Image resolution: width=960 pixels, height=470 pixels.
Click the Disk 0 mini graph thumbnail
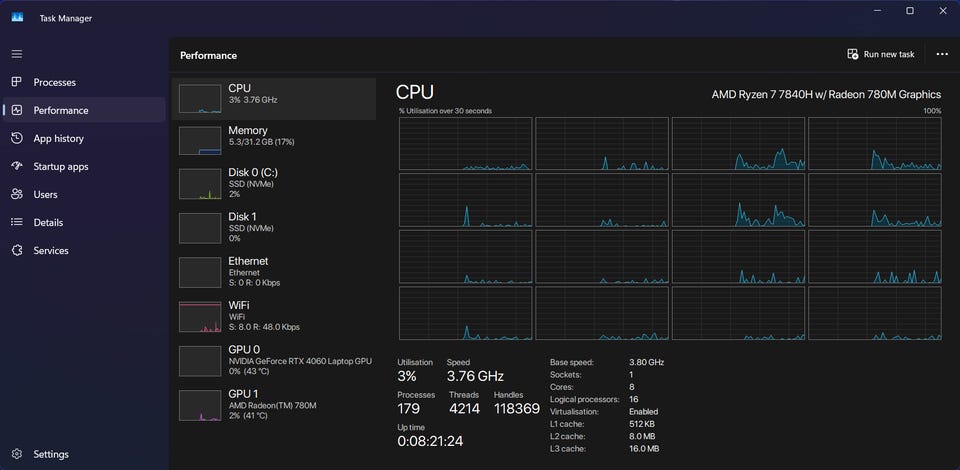[x=200, y=184]
